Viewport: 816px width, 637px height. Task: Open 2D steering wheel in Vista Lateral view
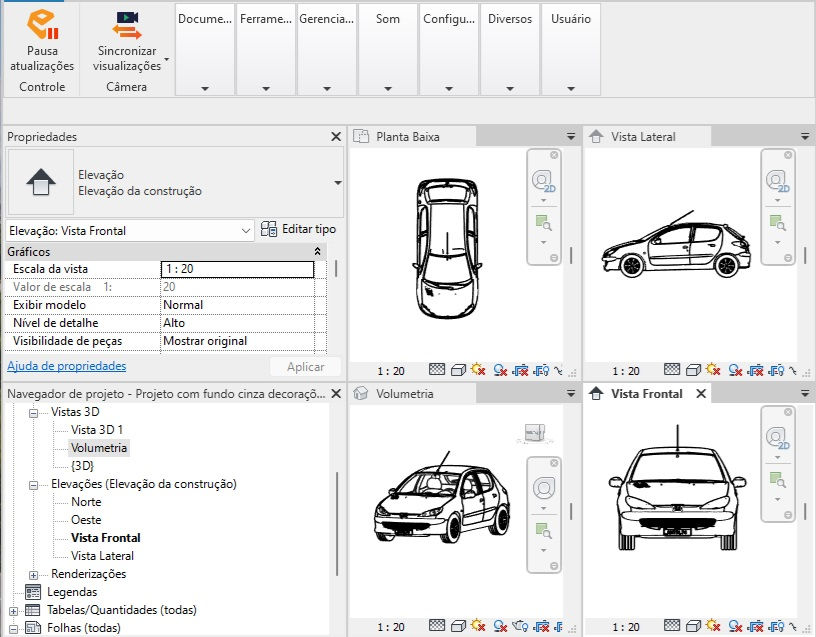pos(777,181)
